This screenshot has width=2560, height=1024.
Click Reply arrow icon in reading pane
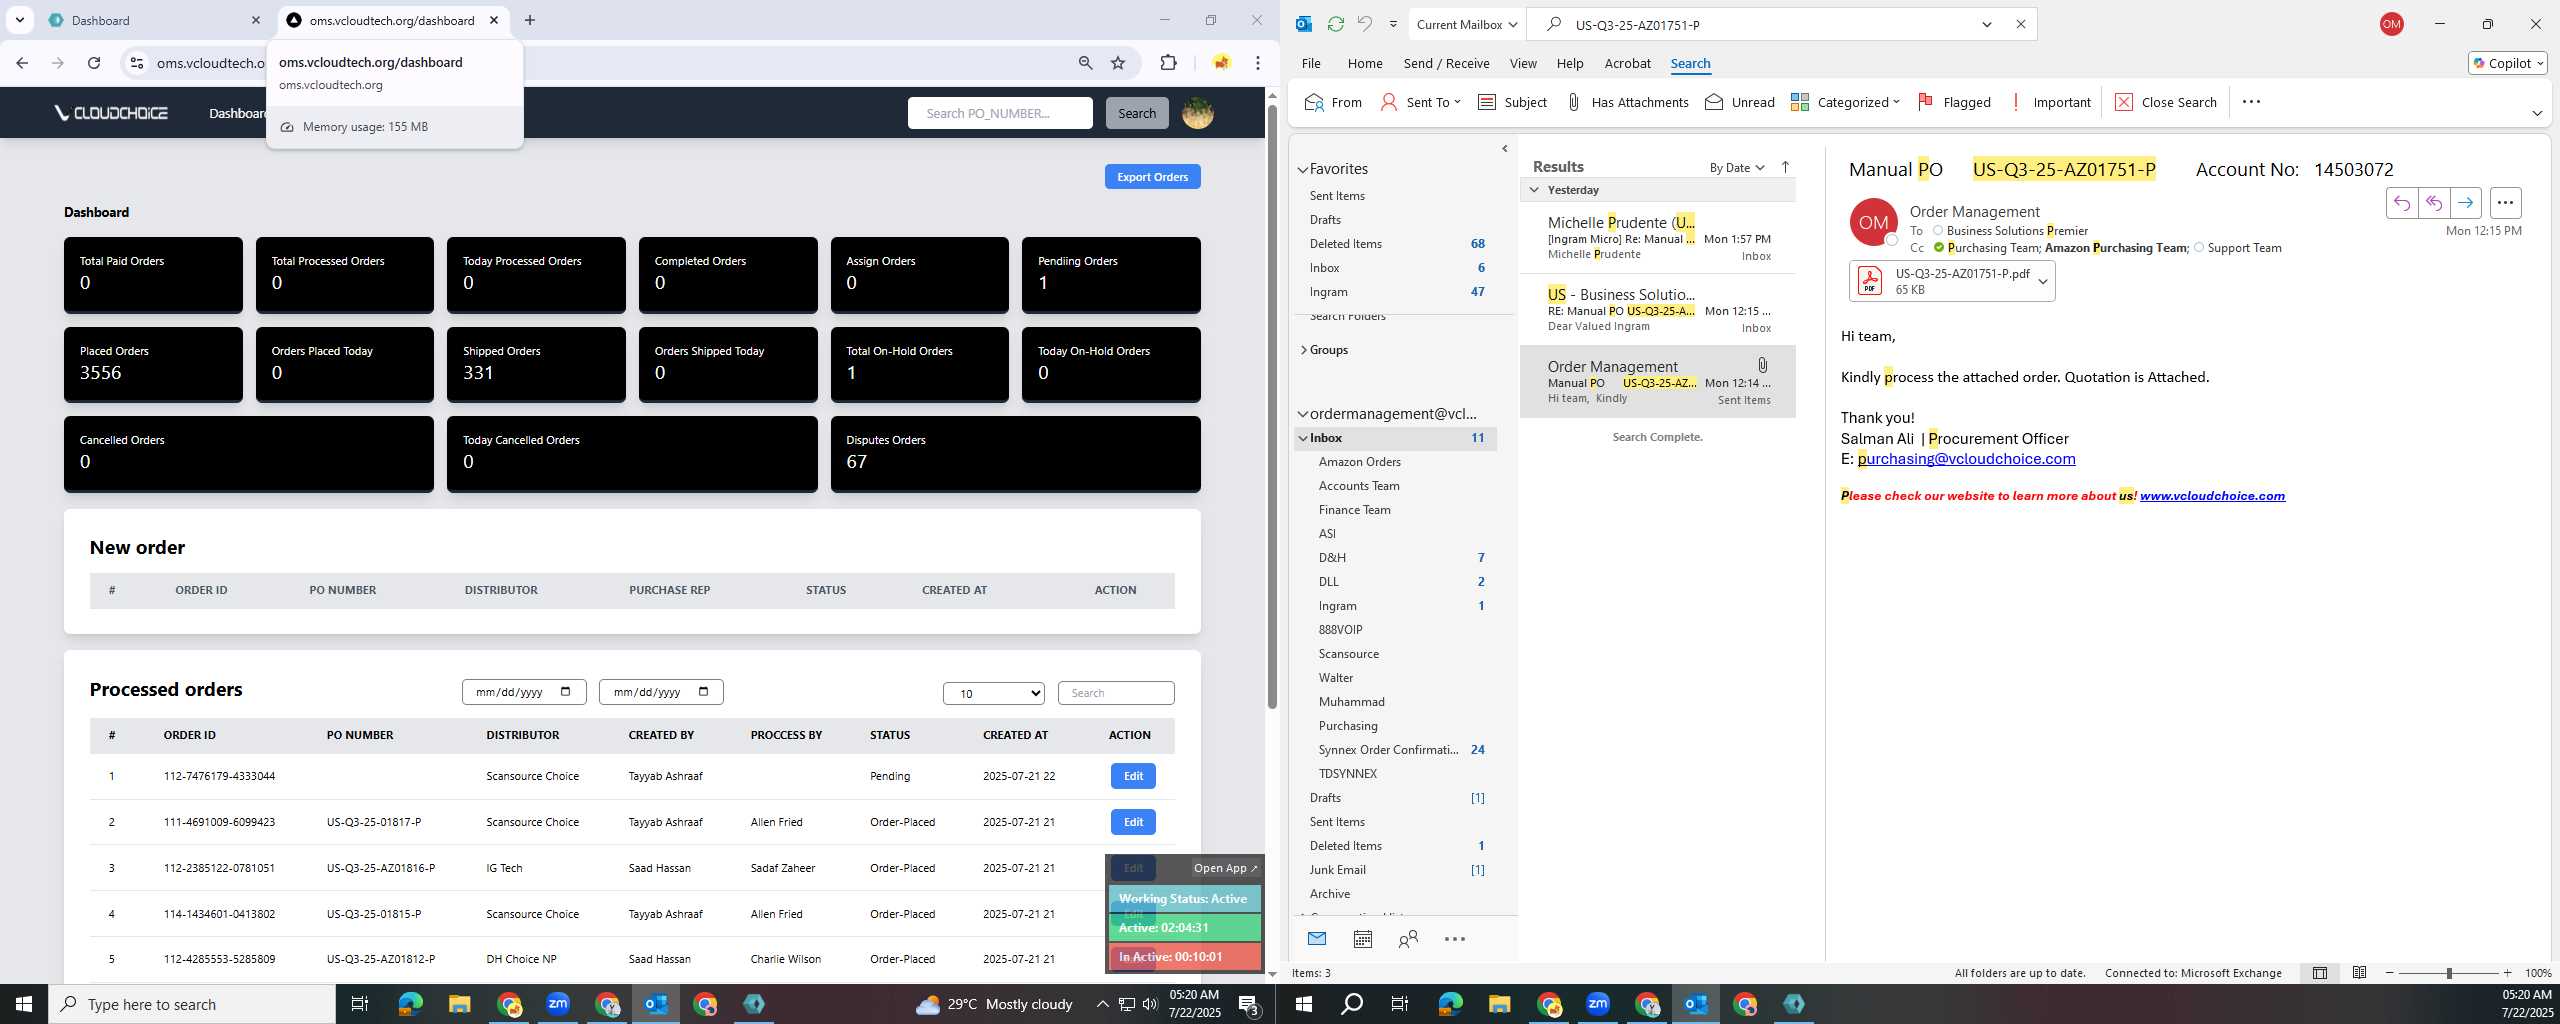[2401, 203]
